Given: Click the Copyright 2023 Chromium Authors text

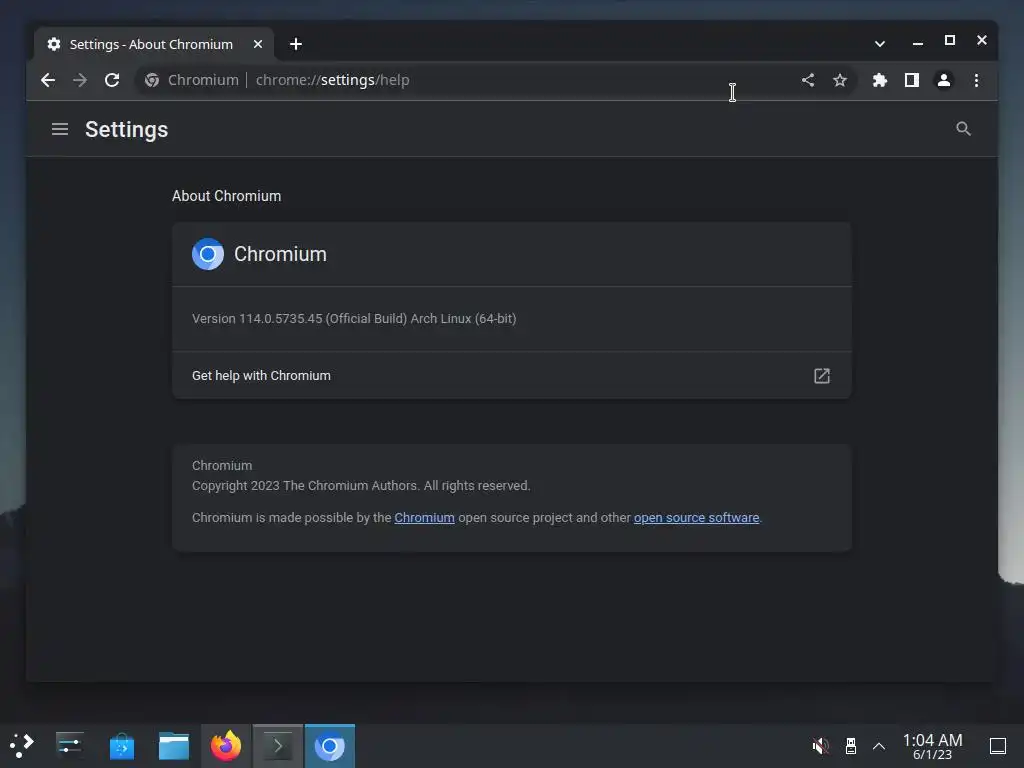Looking at the screenshot, I should 361,485.
